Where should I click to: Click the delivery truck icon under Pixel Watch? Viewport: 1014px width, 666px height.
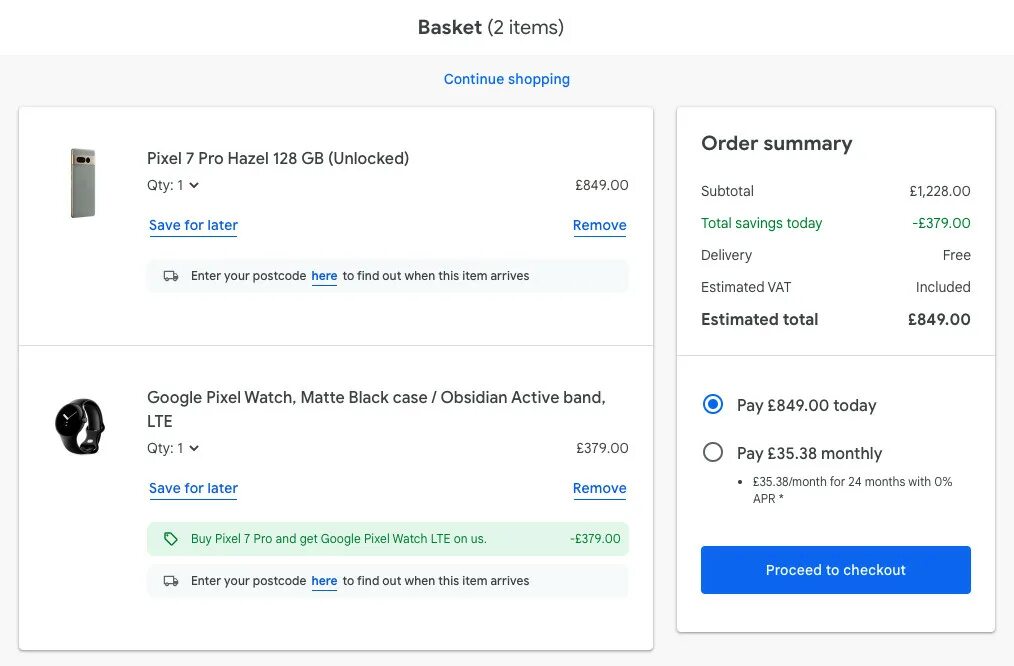coord(171,581)
